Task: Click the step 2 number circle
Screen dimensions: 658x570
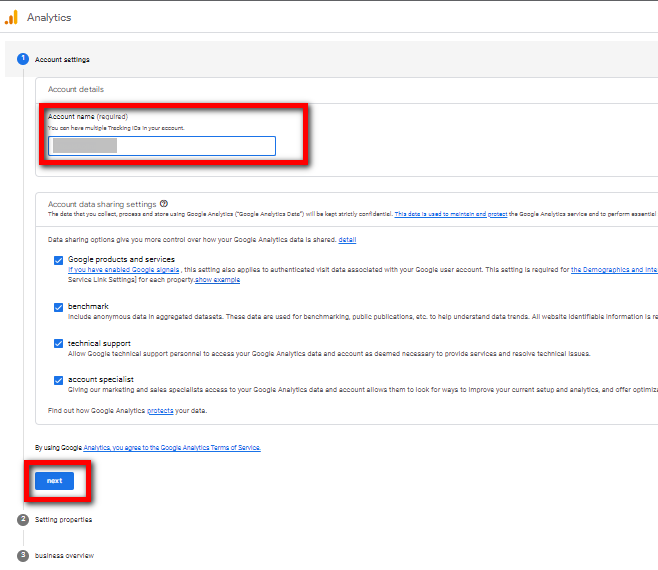Action: pos(22,519)
